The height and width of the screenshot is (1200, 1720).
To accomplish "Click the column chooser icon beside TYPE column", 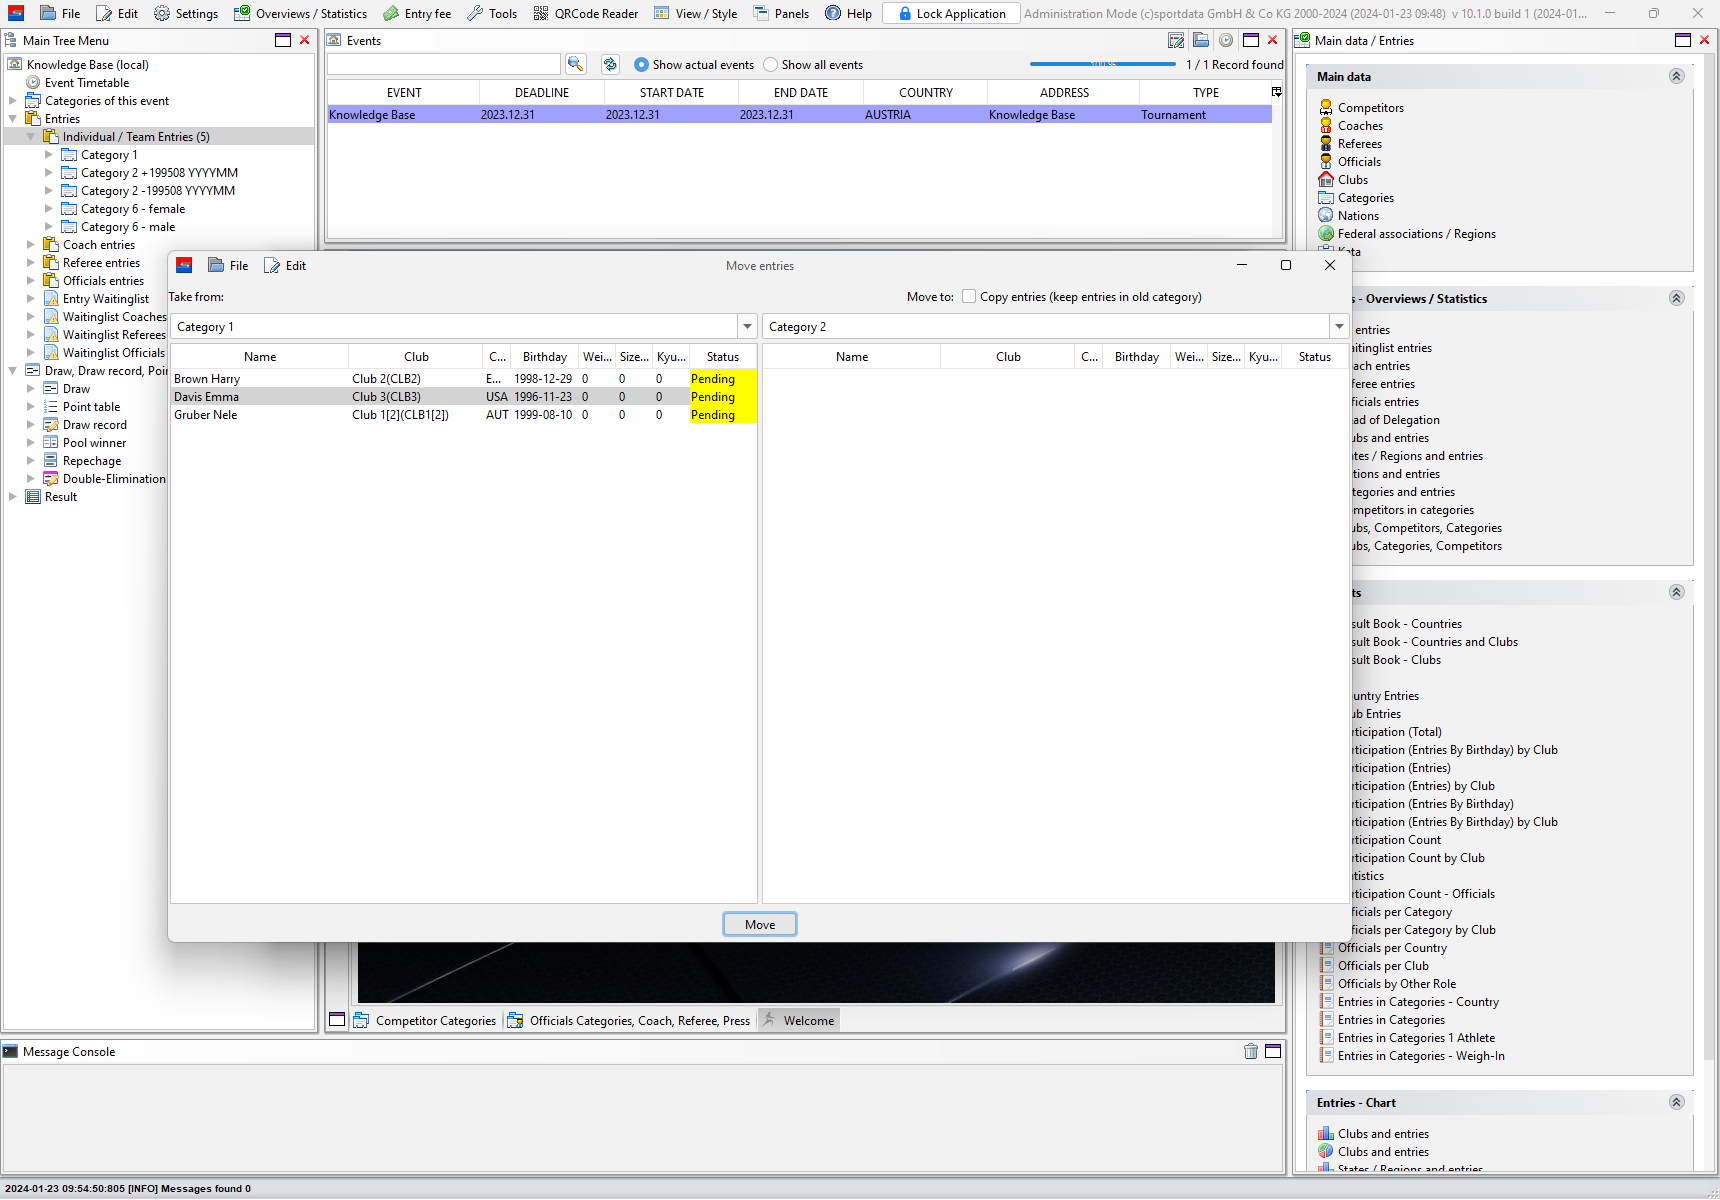I will click(x=1277, y=92).
